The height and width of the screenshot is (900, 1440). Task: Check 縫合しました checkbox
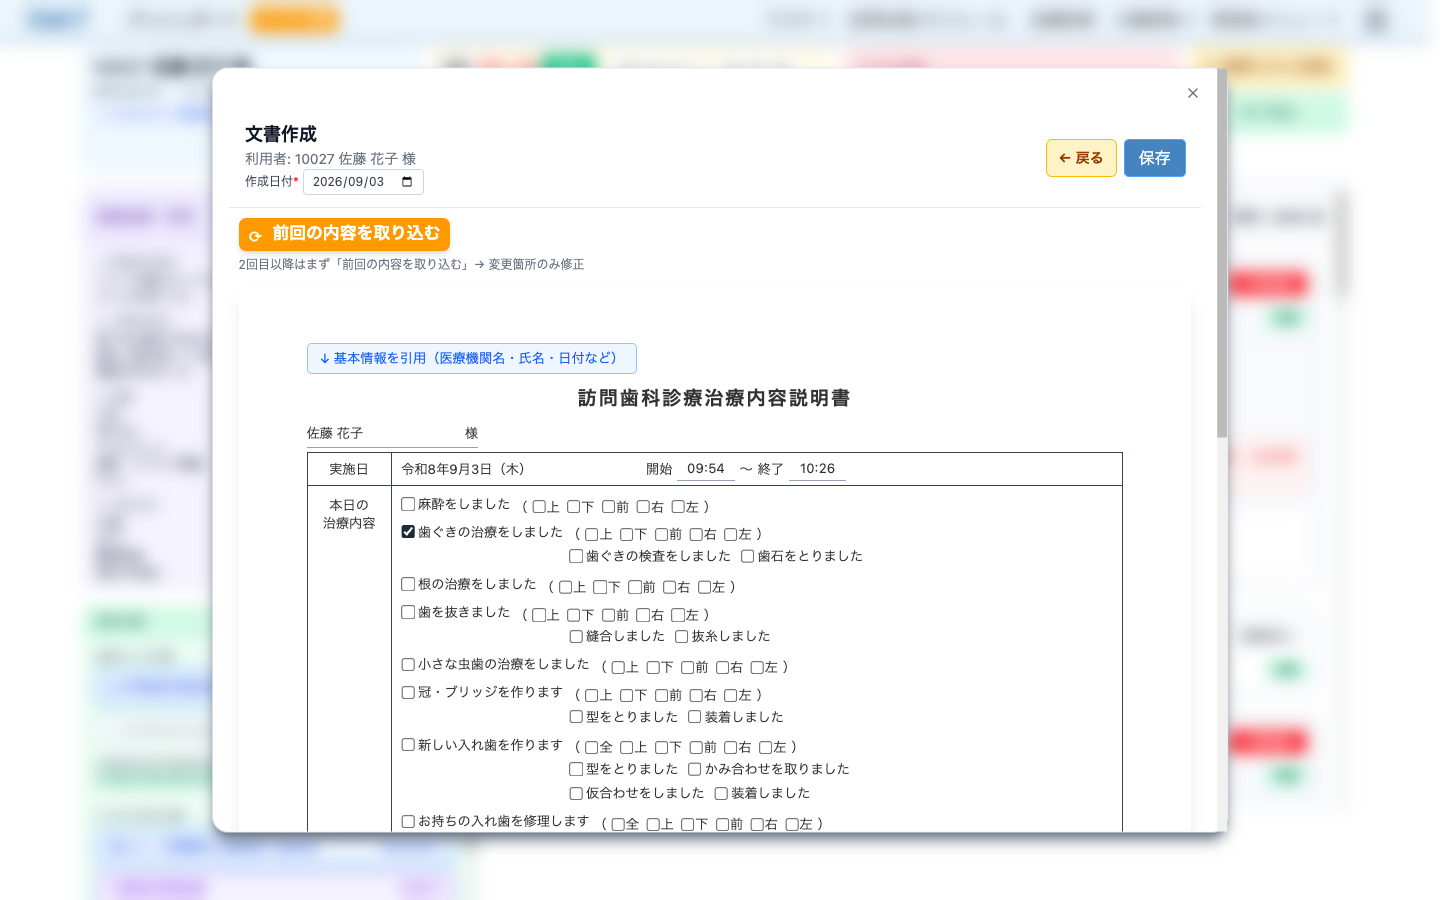[576, 636]
